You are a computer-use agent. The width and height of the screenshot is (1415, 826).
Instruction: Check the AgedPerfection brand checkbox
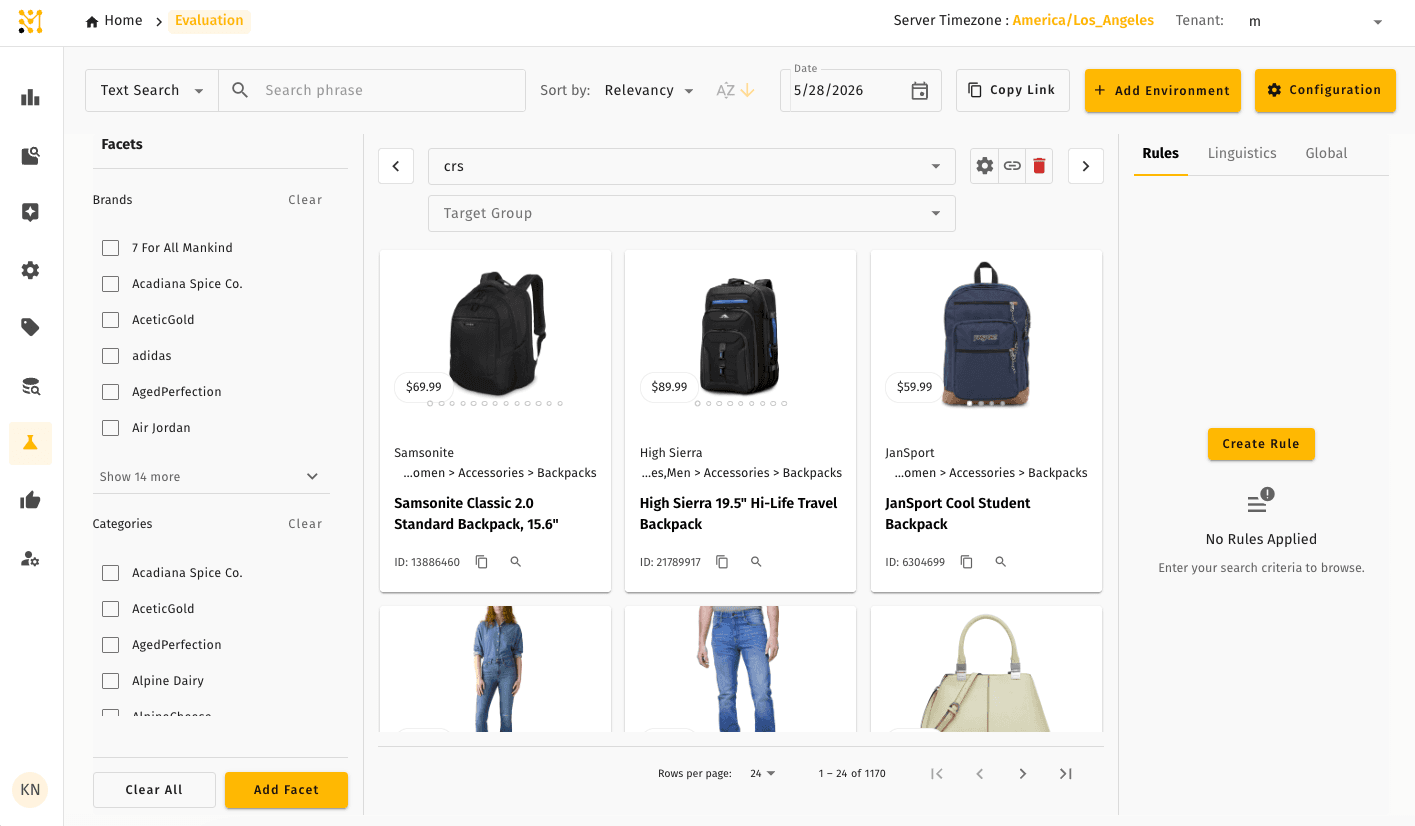[x=111, y=392]
